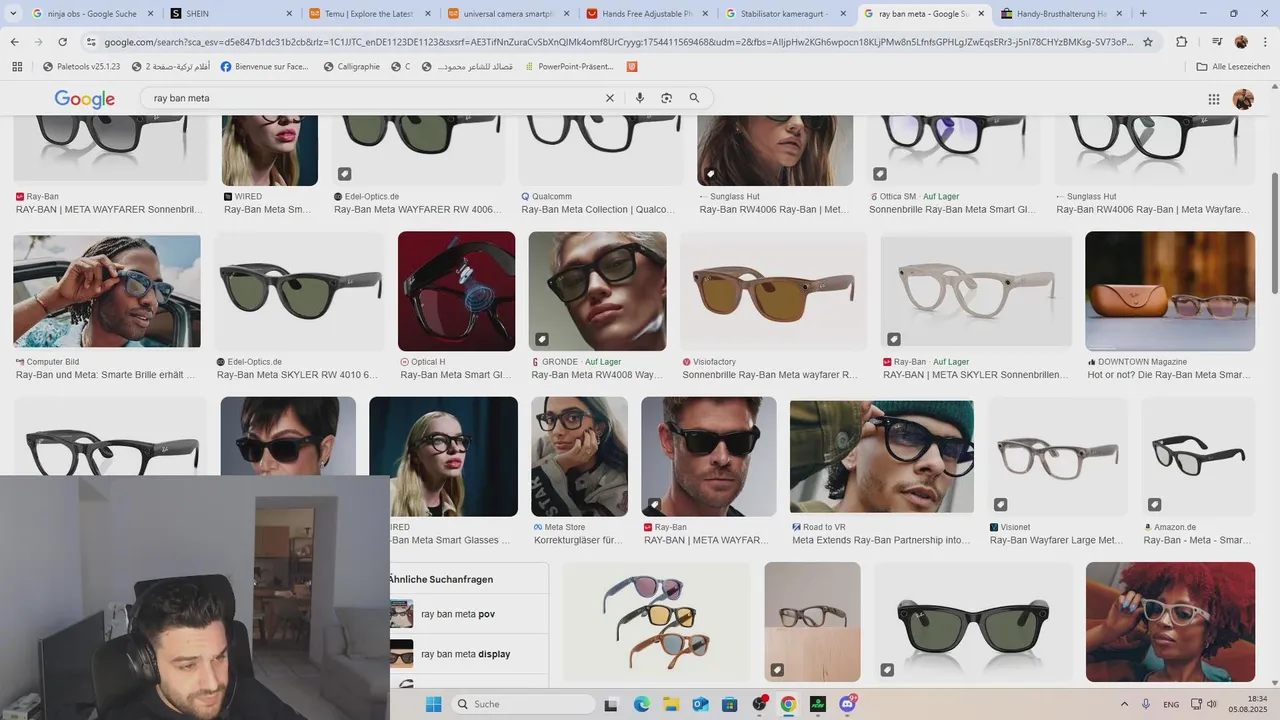
Task: Open Outlook from the taskbar
Action: pyautogui.click(x=700, y=704)
